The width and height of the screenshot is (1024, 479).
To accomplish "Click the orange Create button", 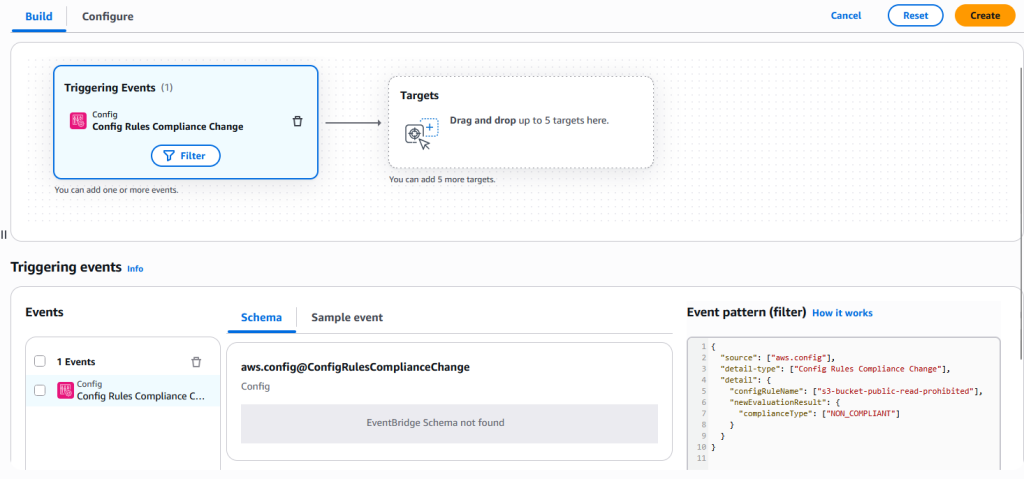I will tap(984, 16).
